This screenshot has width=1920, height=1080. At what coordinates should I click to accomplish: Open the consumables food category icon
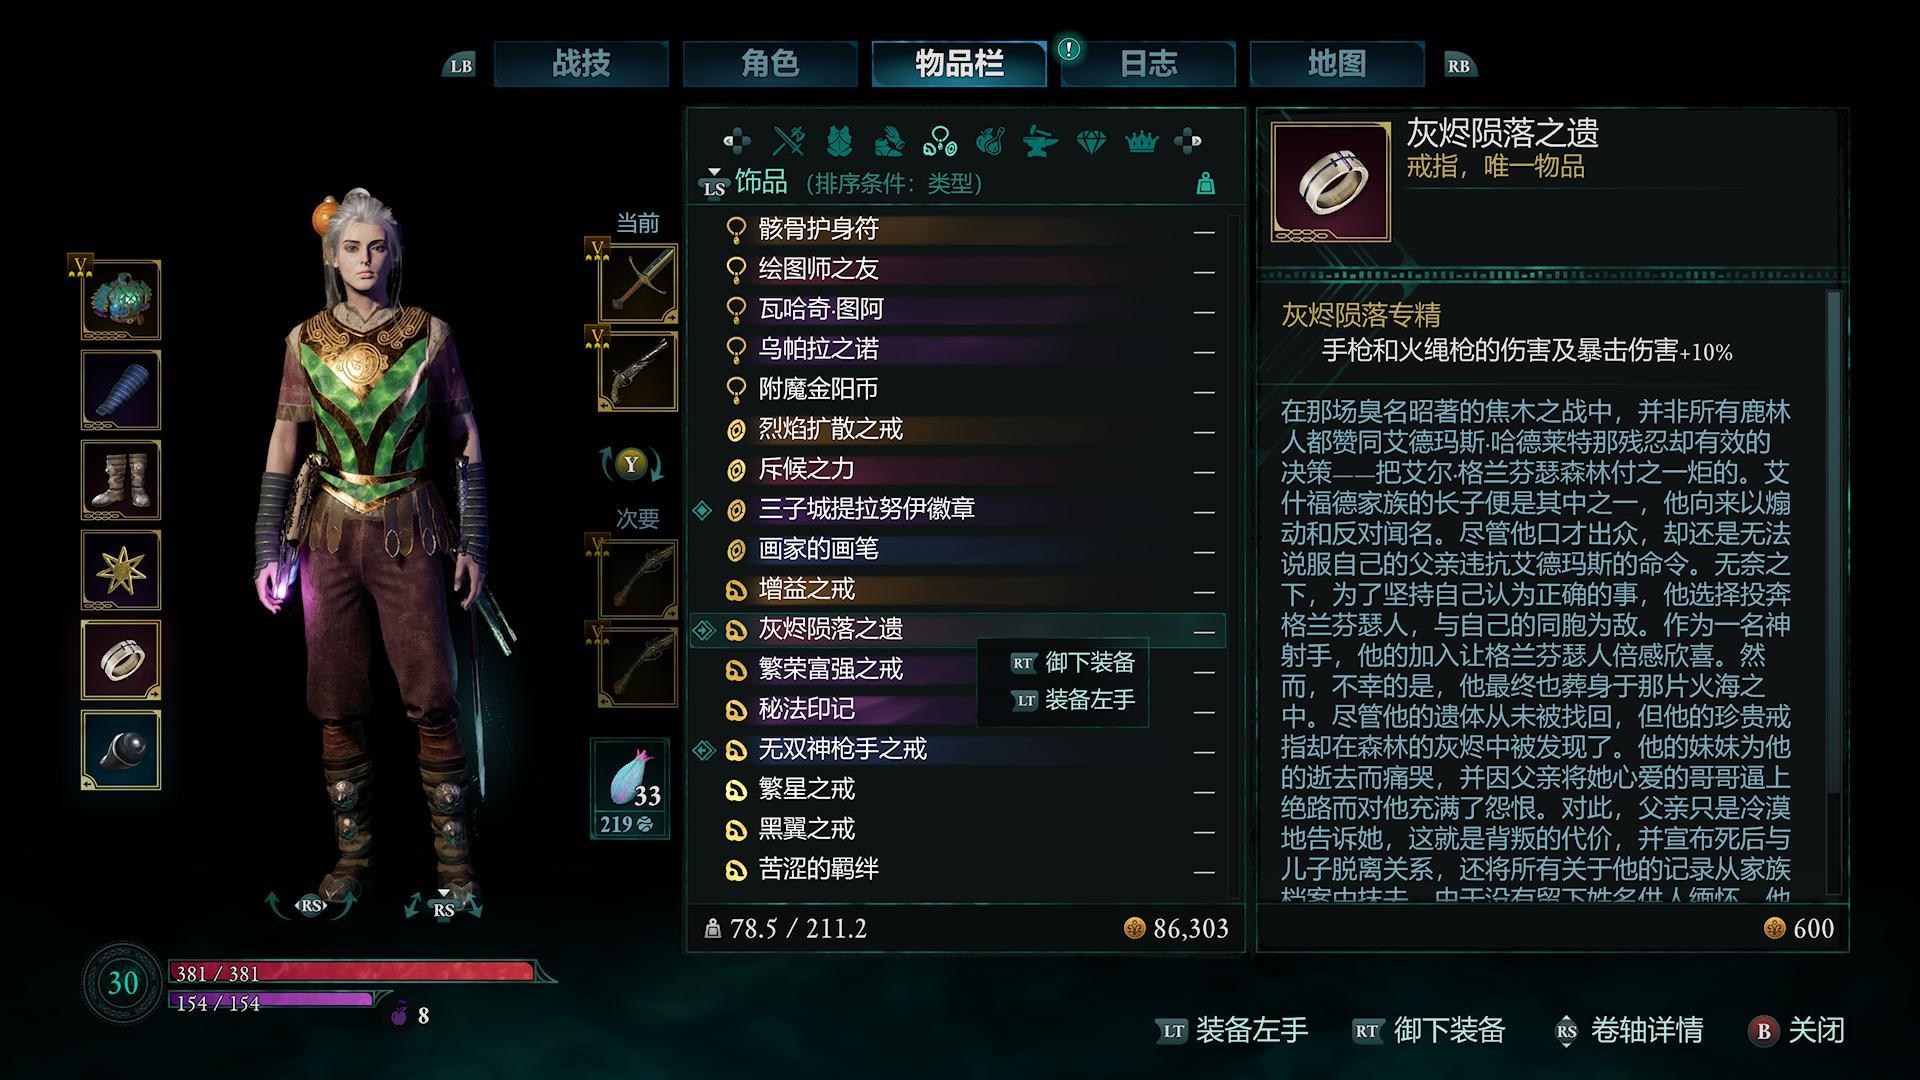[990, 141]
